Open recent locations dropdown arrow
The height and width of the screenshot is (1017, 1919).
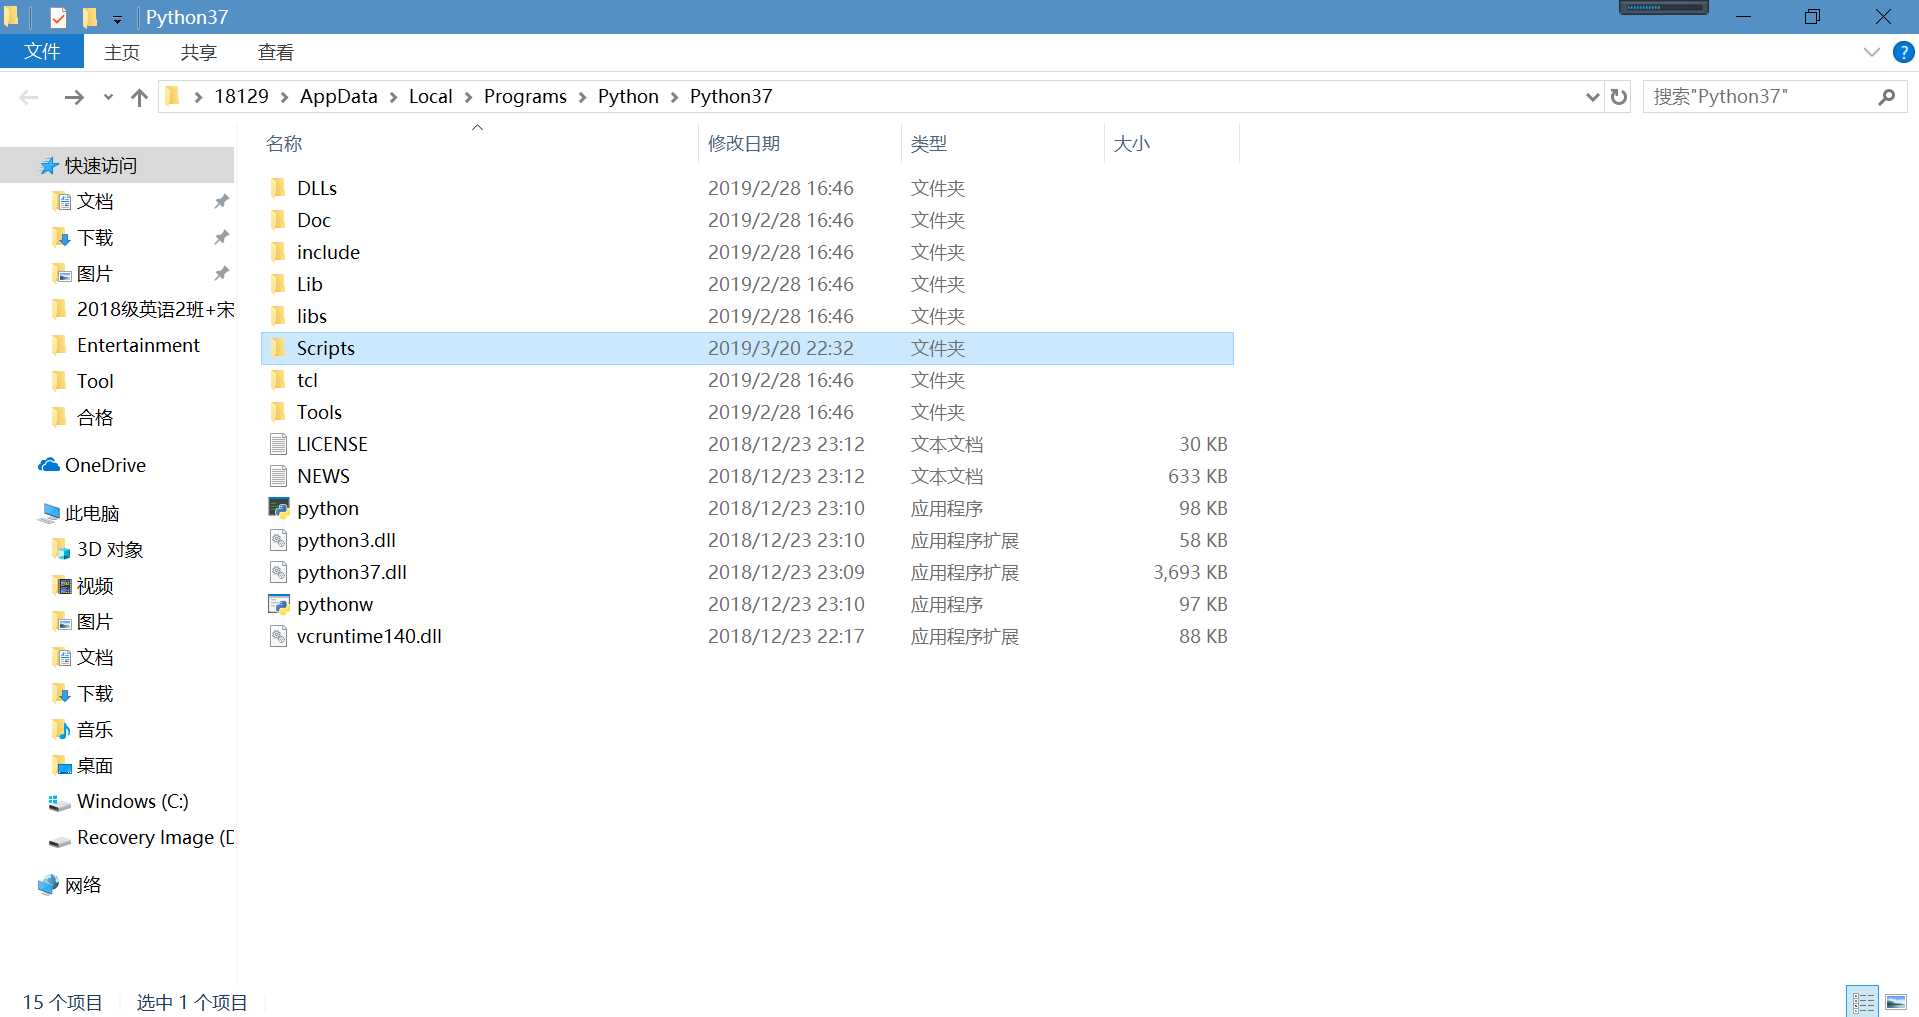pos(108,97)
